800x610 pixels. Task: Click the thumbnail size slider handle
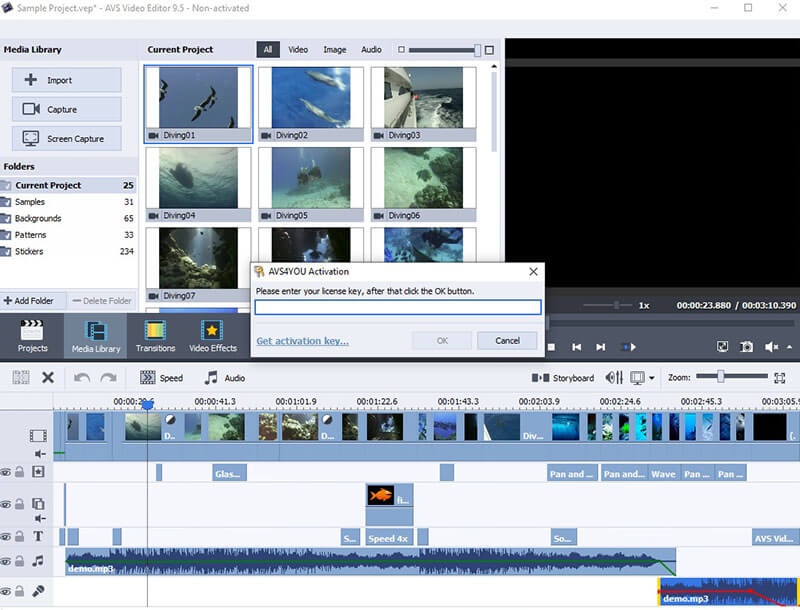pos(477,50)
